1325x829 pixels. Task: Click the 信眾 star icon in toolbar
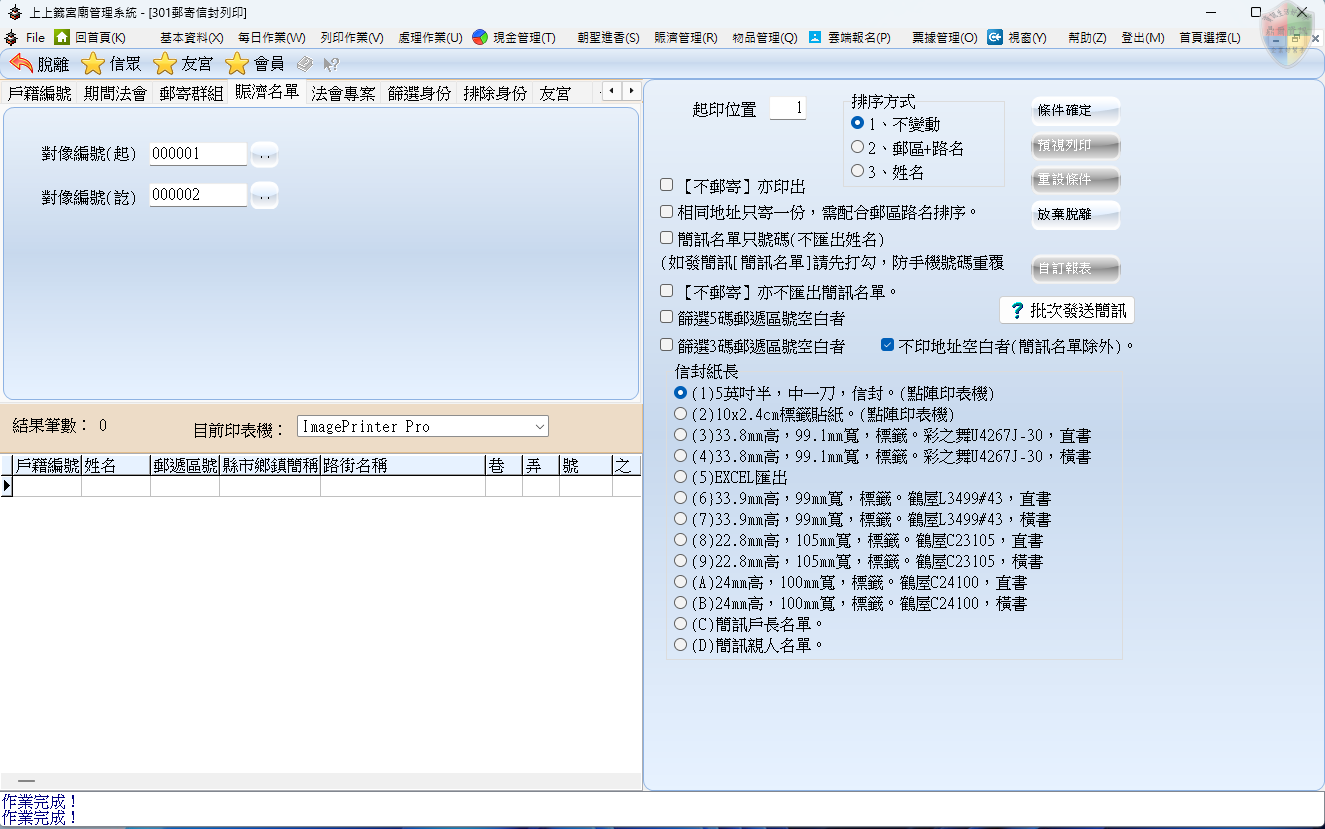[x=93, y=64]
